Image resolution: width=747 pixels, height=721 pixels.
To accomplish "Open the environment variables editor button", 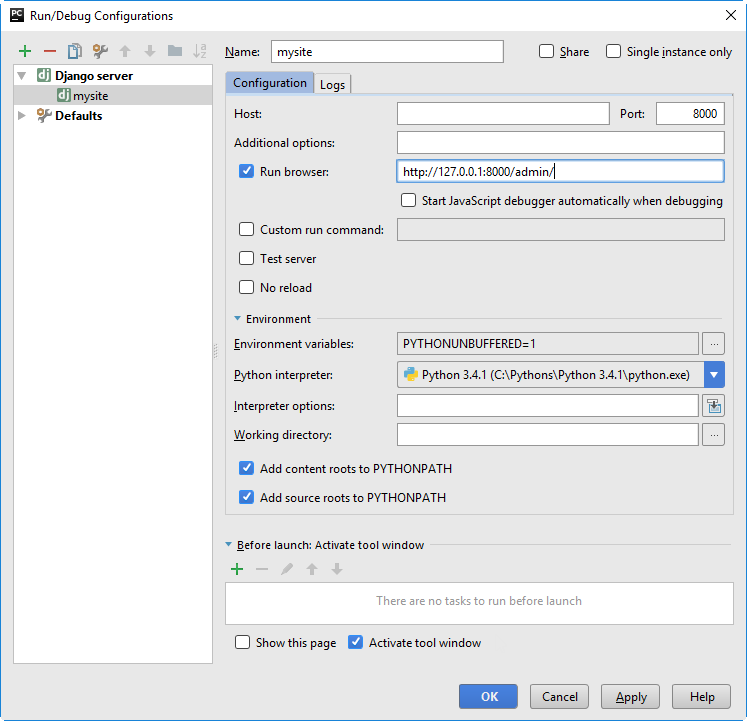I will click(x=713, y=344).
